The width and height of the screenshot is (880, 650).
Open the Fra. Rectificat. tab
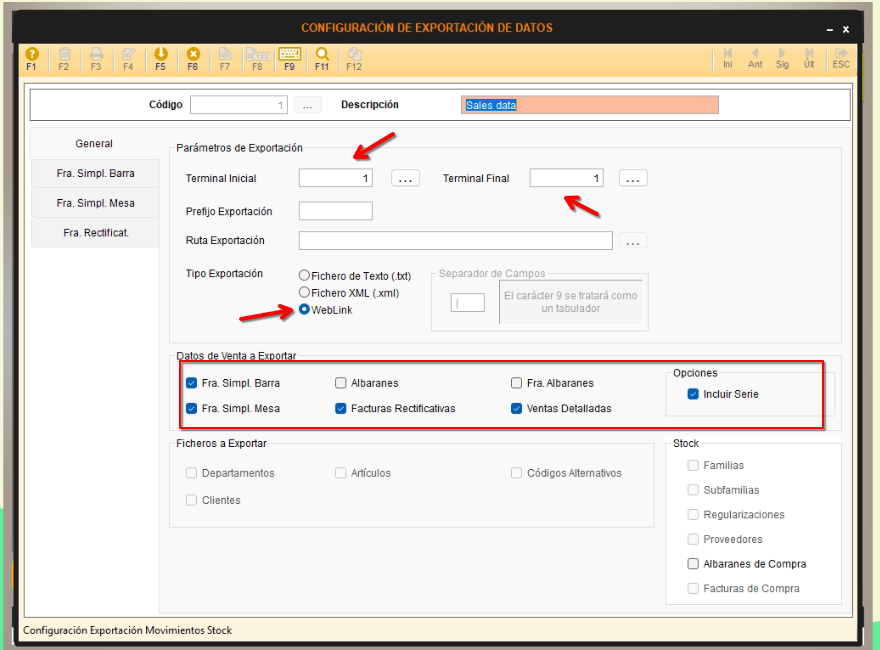pos(95,233)
